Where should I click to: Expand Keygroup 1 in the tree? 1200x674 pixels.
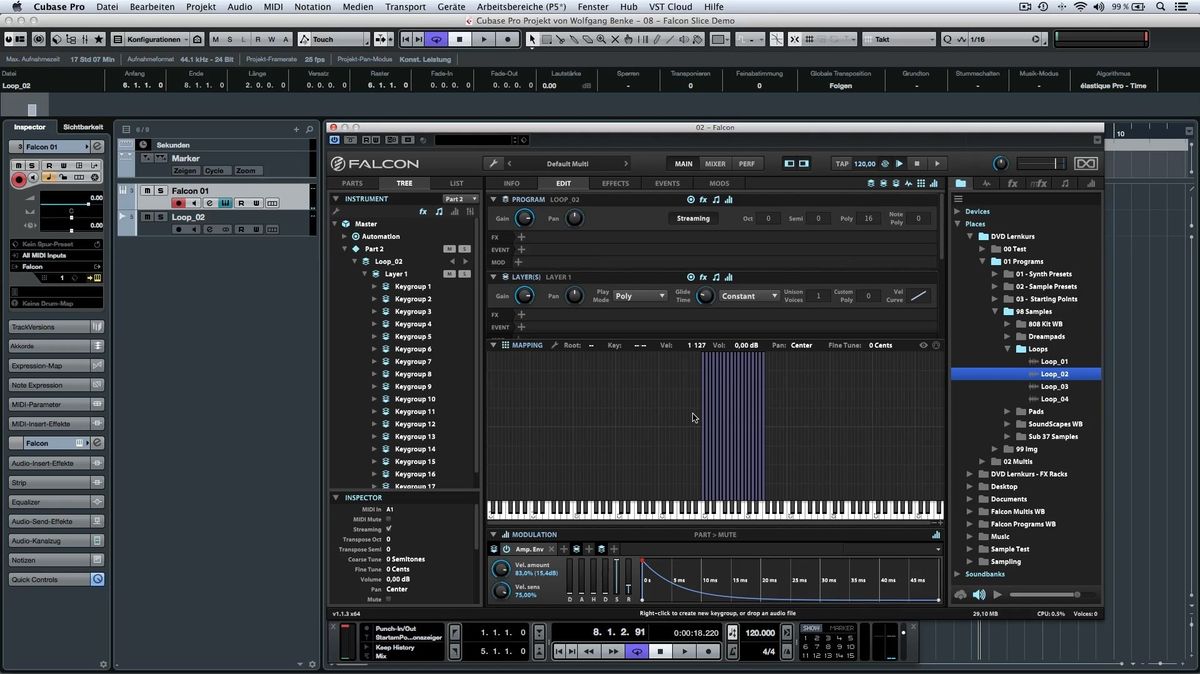click(375, 287)
